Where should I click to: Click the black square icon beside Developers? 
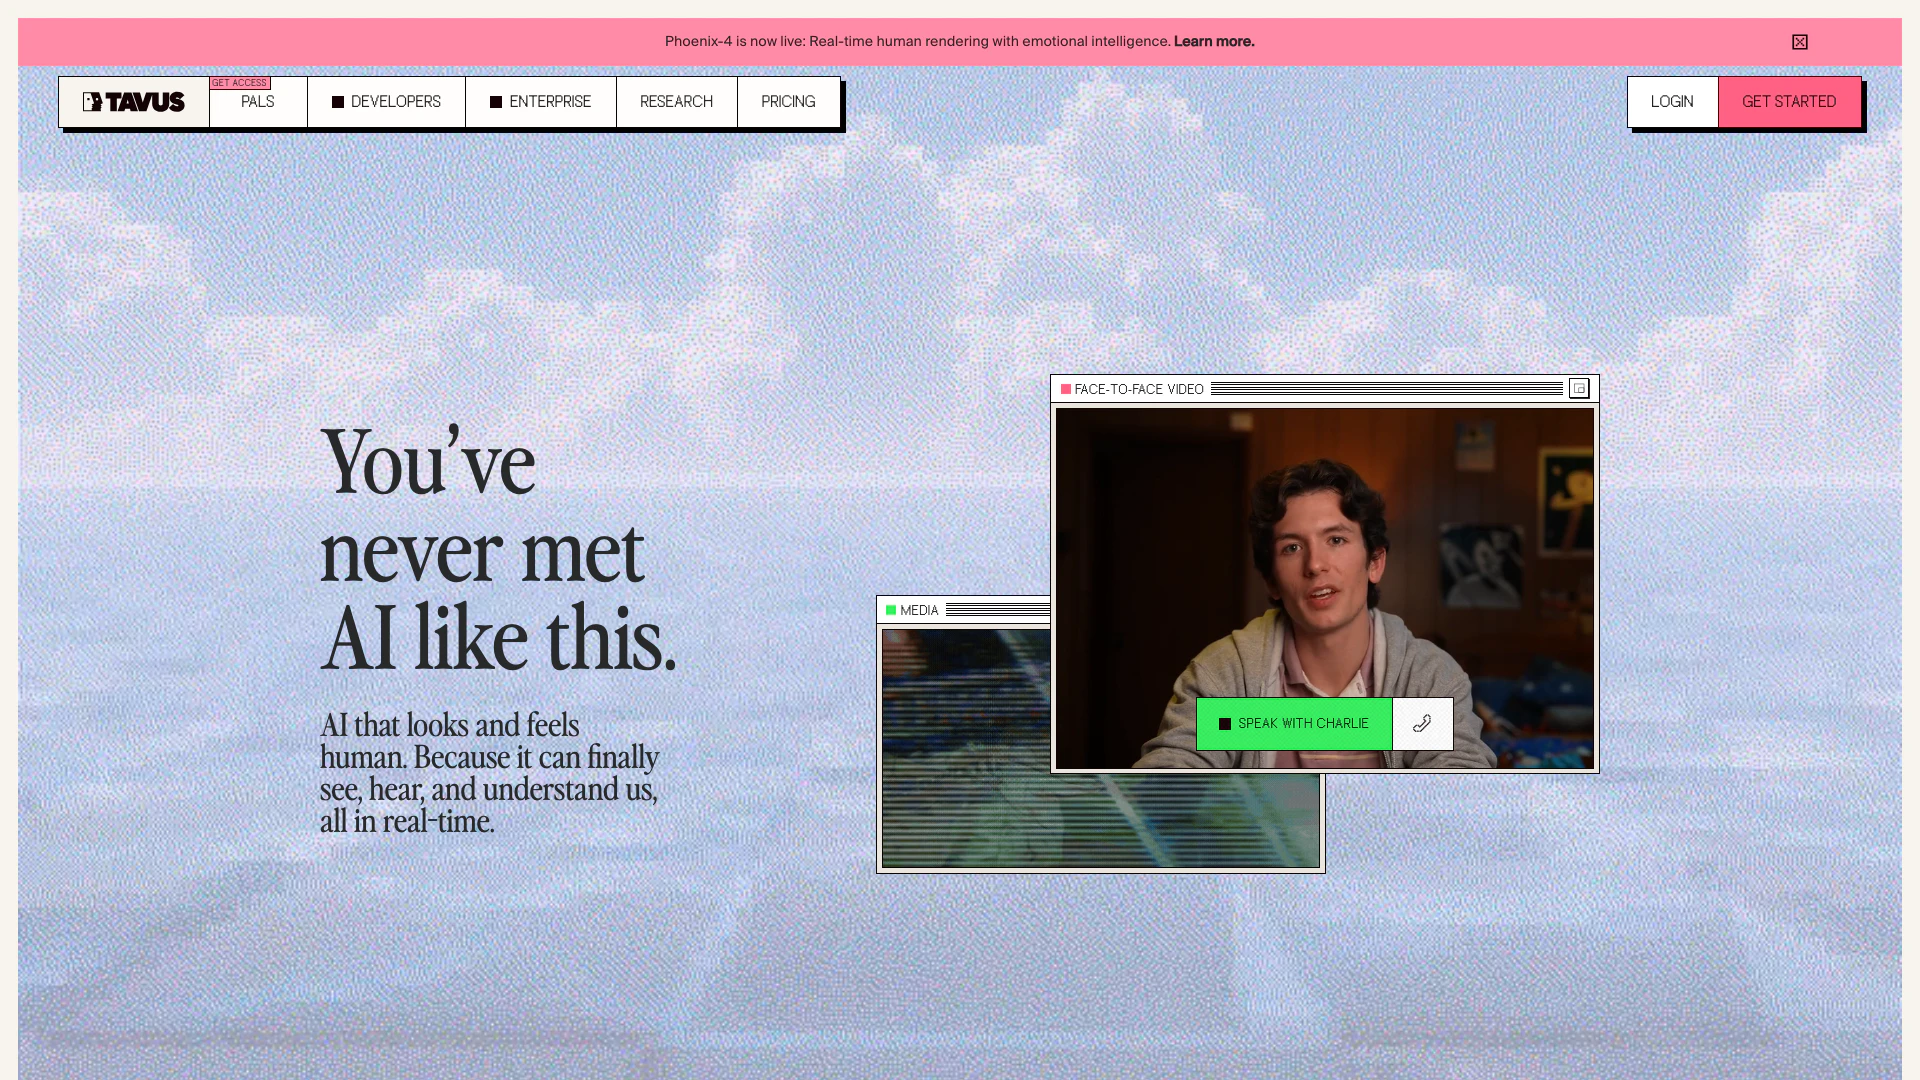(338, 102)
